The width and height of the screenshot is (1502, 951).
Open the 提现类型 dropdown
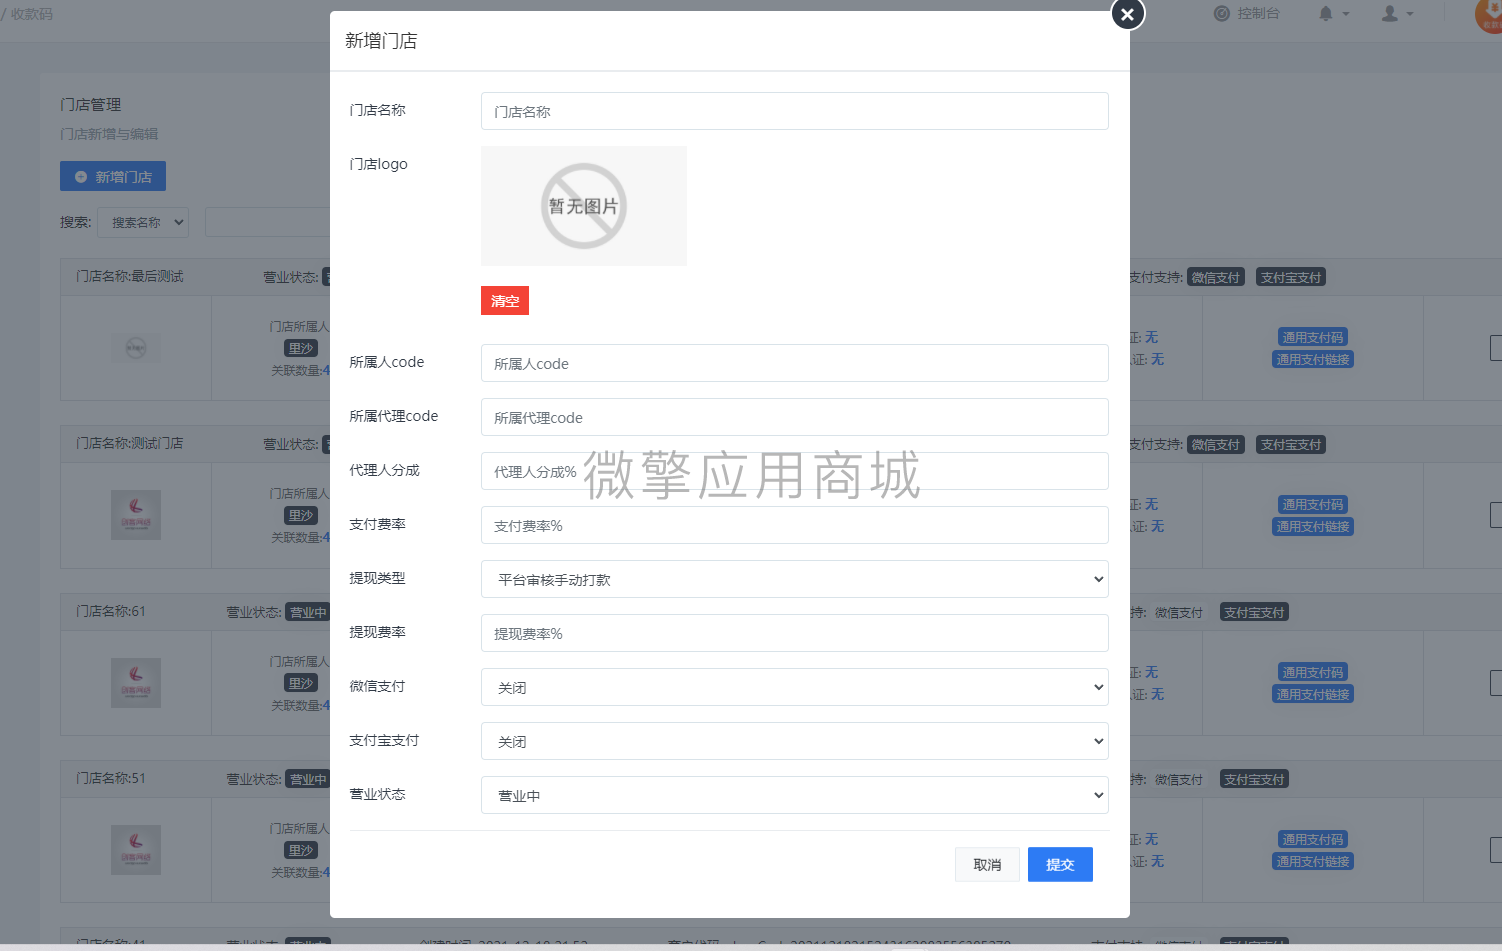(x=794, y=579)
